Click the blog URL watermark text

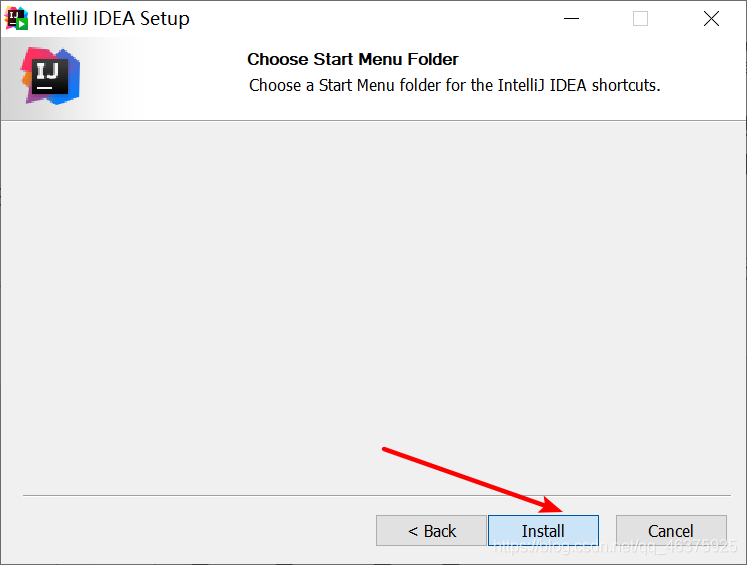tap(616, 546)
